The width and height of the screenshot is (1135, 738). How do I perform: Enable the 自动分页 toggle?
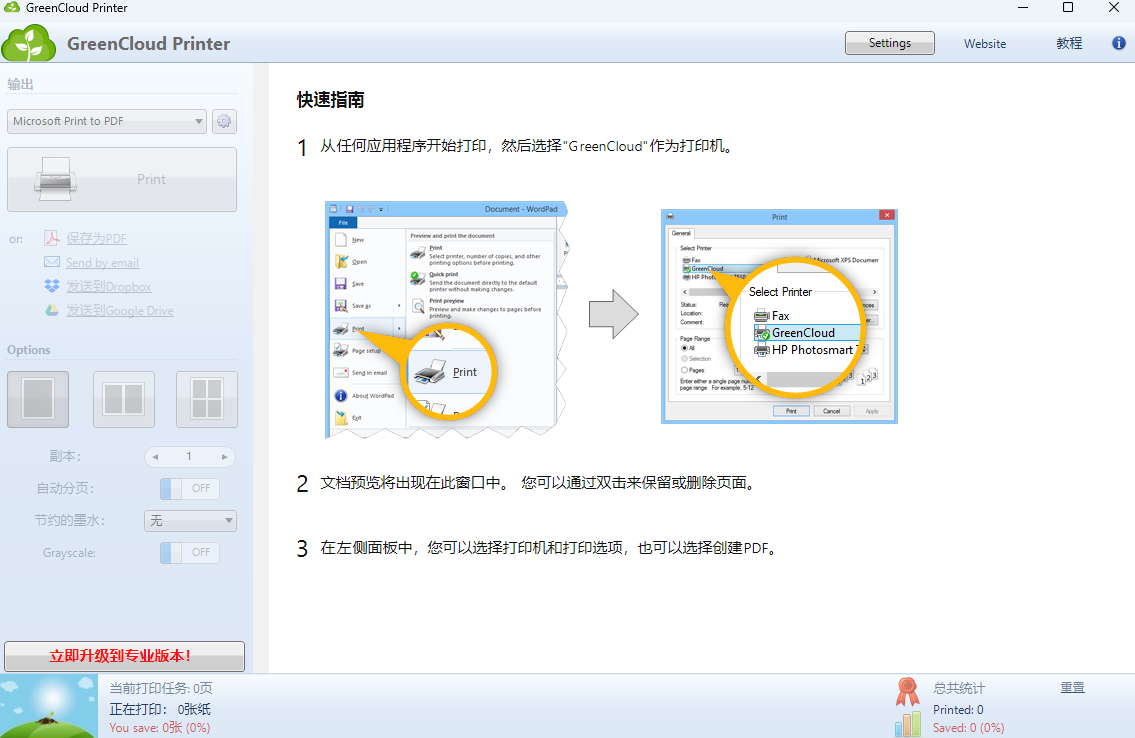tap(189, 488)
